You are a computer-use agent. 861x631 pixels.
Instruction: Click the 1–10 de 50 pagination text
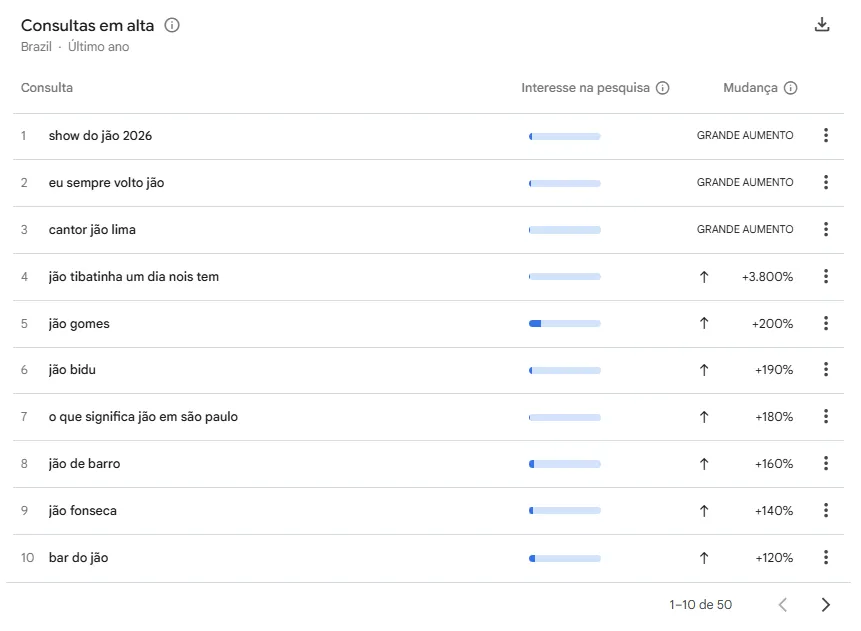[701, 605]
